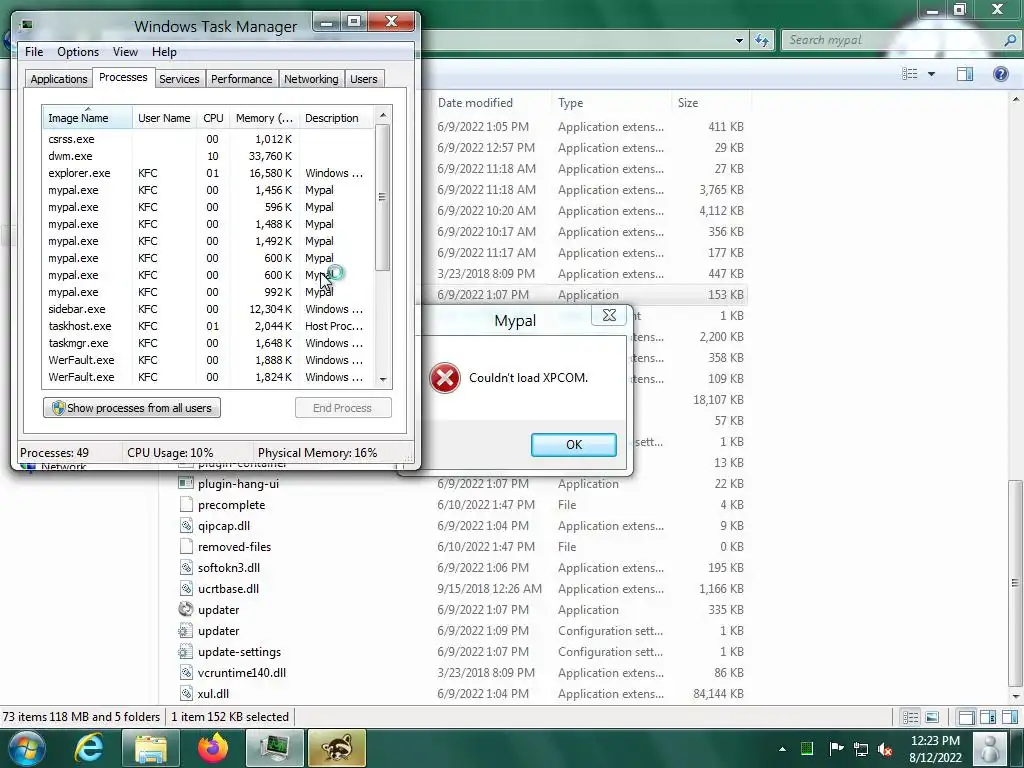Switch to the Networking tab
The height and width of the screenshot is (768, 1024).
coord(311,79)
